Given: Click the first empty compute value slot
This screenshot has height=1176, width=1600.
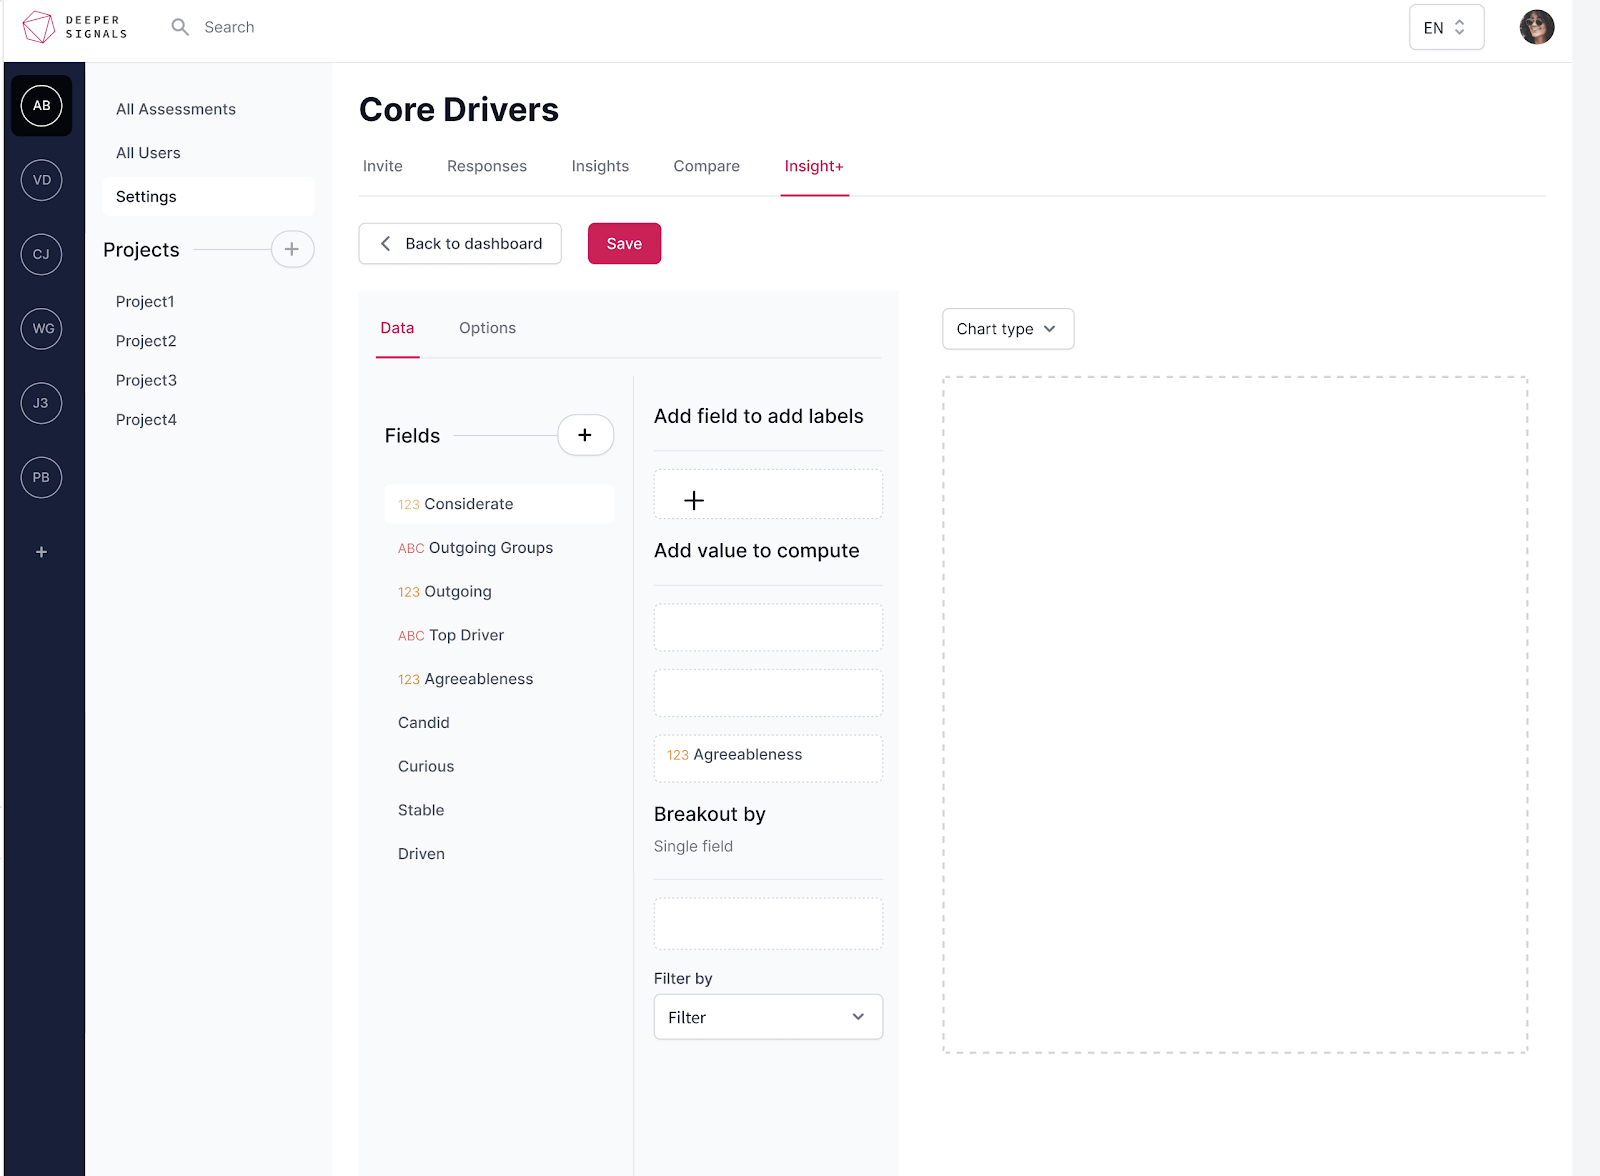Looking at the screenshot, I should 768,627.
